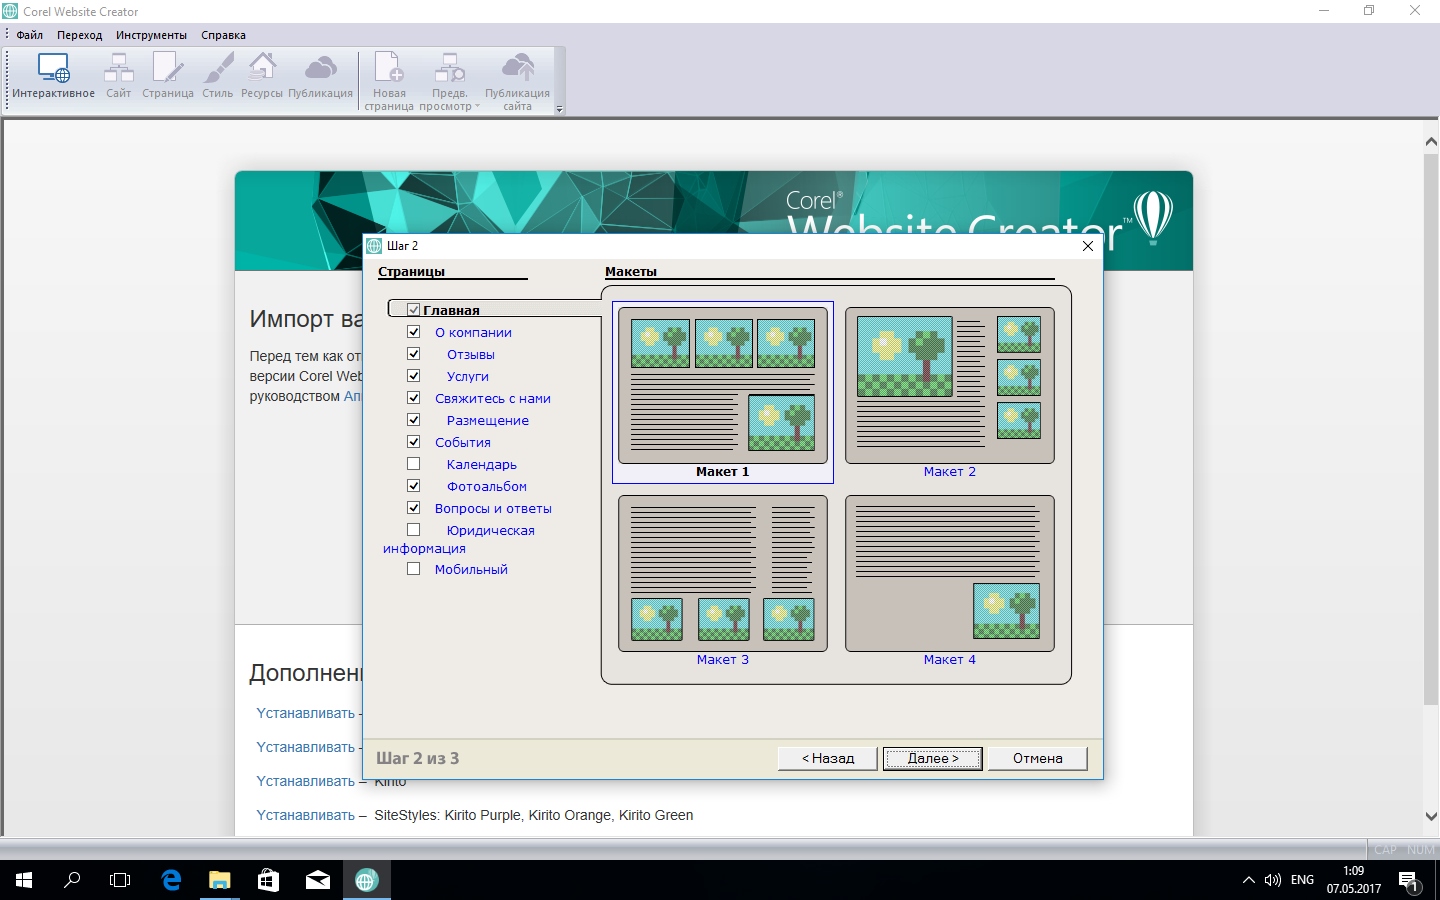Open the Справка menu

[x=223, y=35]
